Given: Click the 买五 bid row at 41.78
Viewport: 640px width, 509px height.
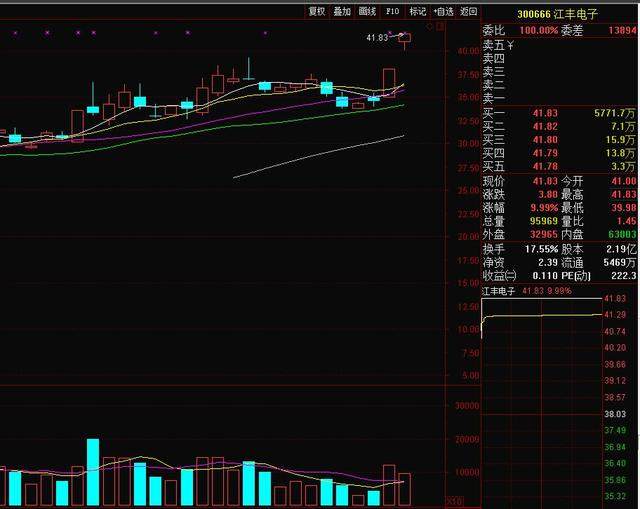Looking at the screenshot, I should 558,166.
